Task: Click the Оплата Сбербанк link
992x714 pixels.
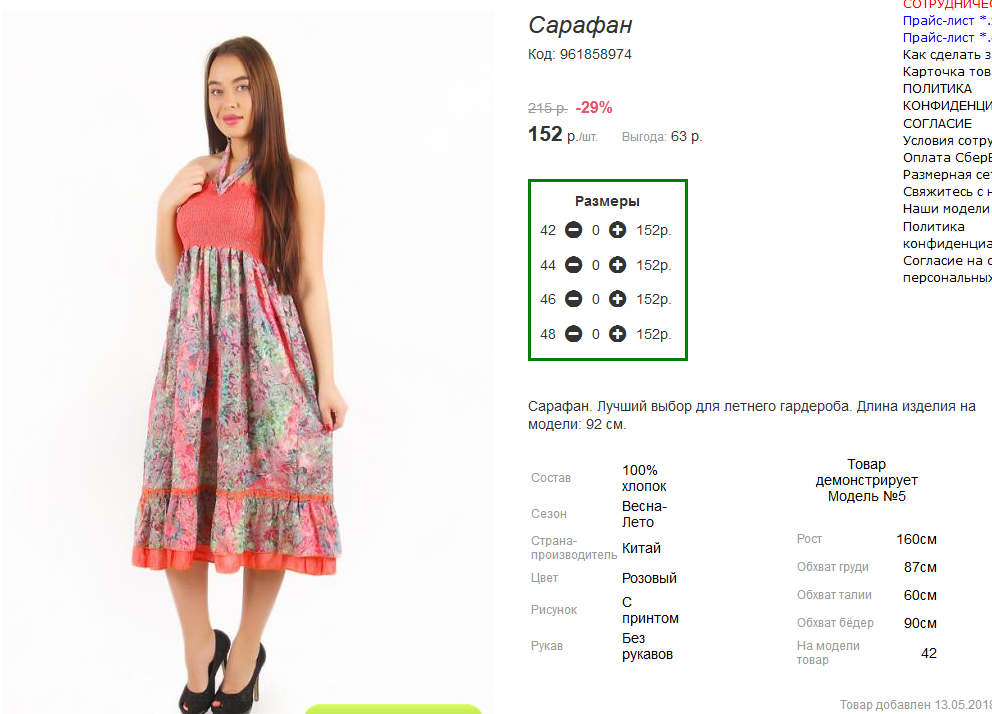Action: coord(947,157)
